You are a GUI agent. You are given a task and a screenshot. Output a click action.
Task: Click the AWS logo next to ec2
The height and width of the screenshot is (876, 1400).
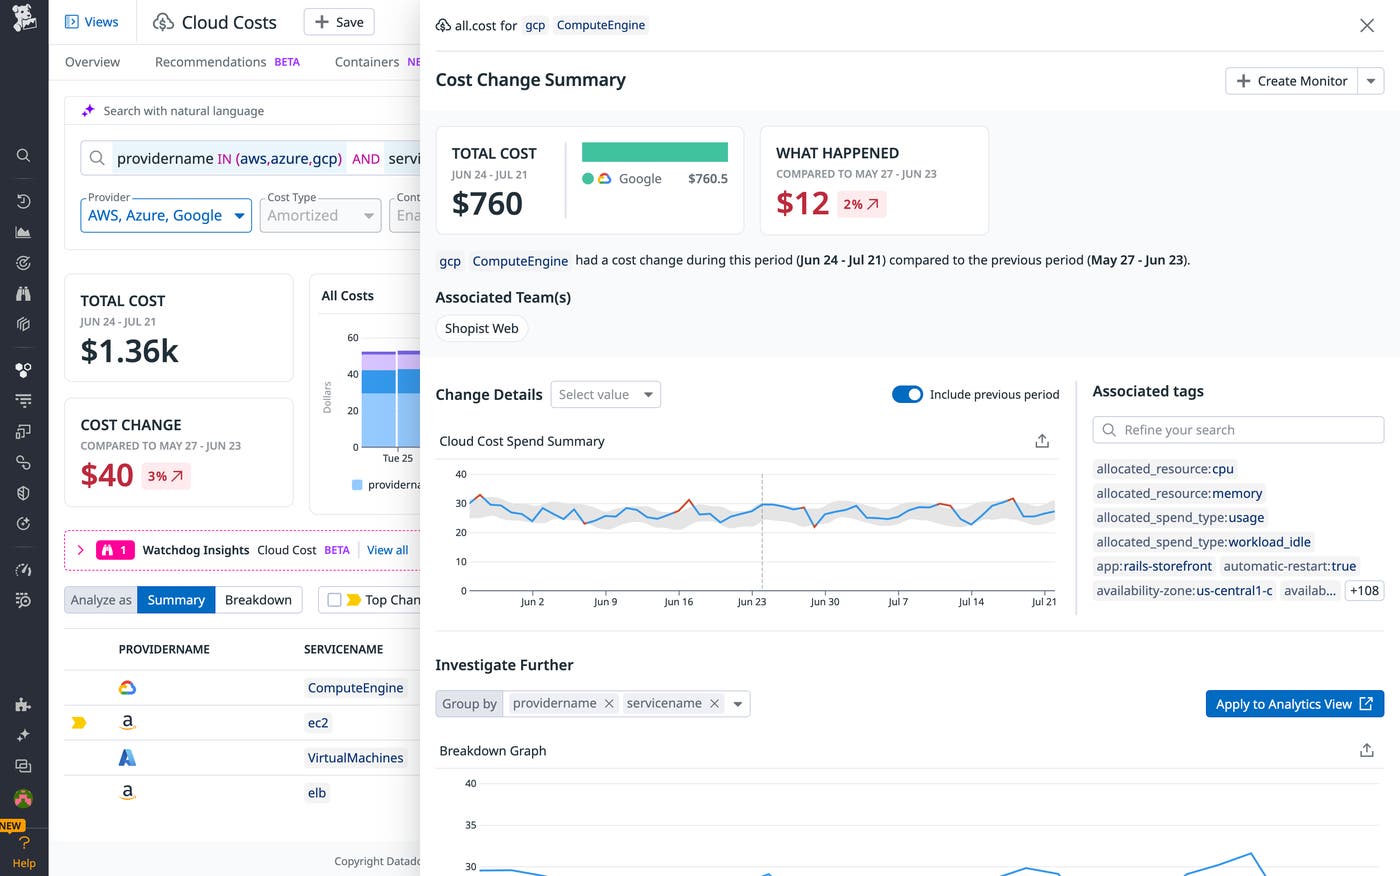[127, 722]
